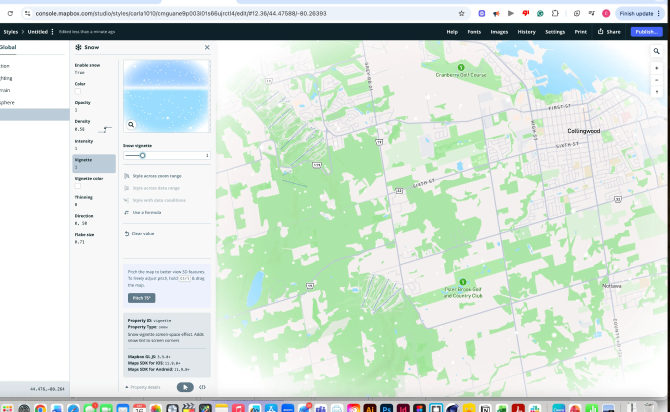
Task: Select Use a formula option
Action: (x=146, y=212)
